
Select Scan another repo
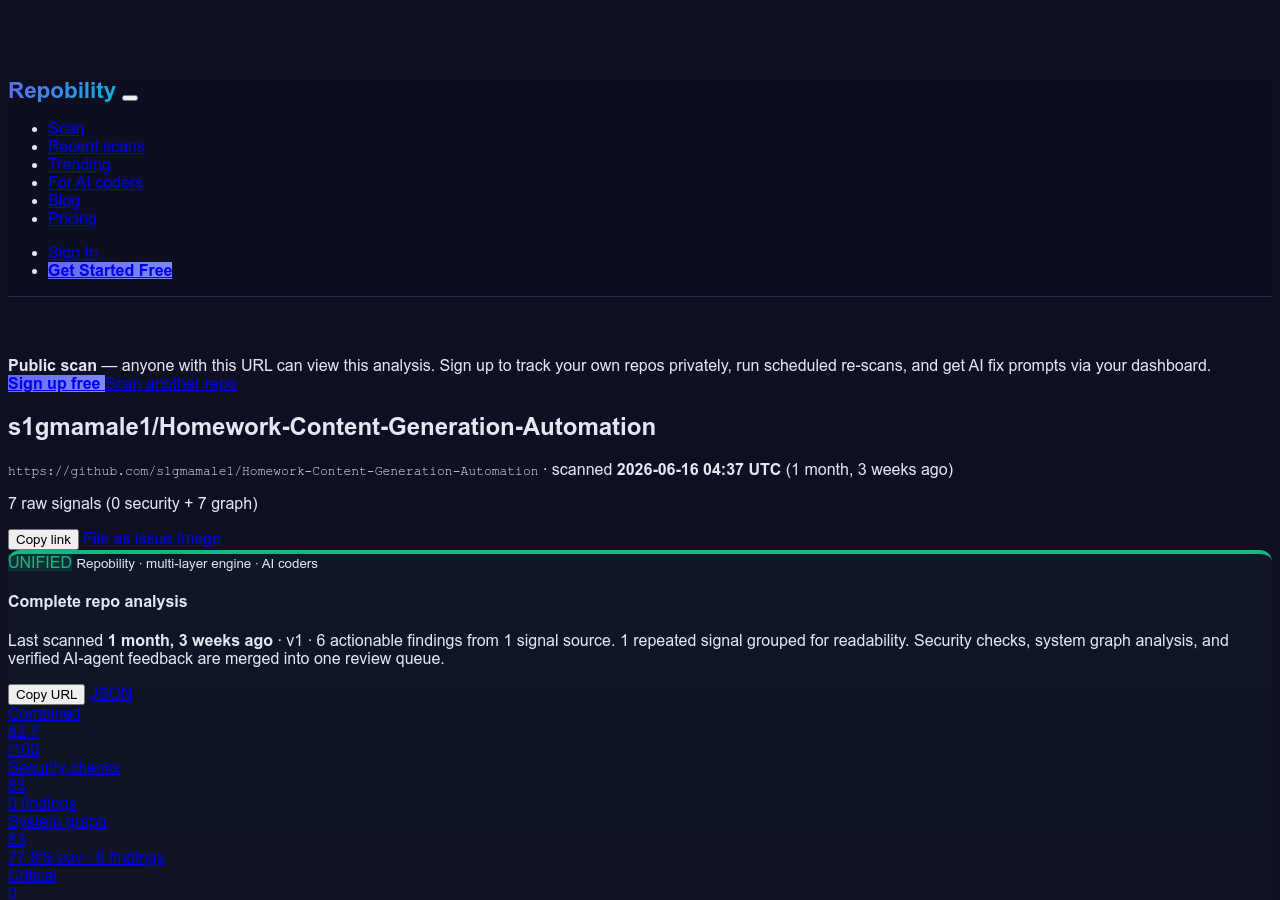click(x=171, y=383)
